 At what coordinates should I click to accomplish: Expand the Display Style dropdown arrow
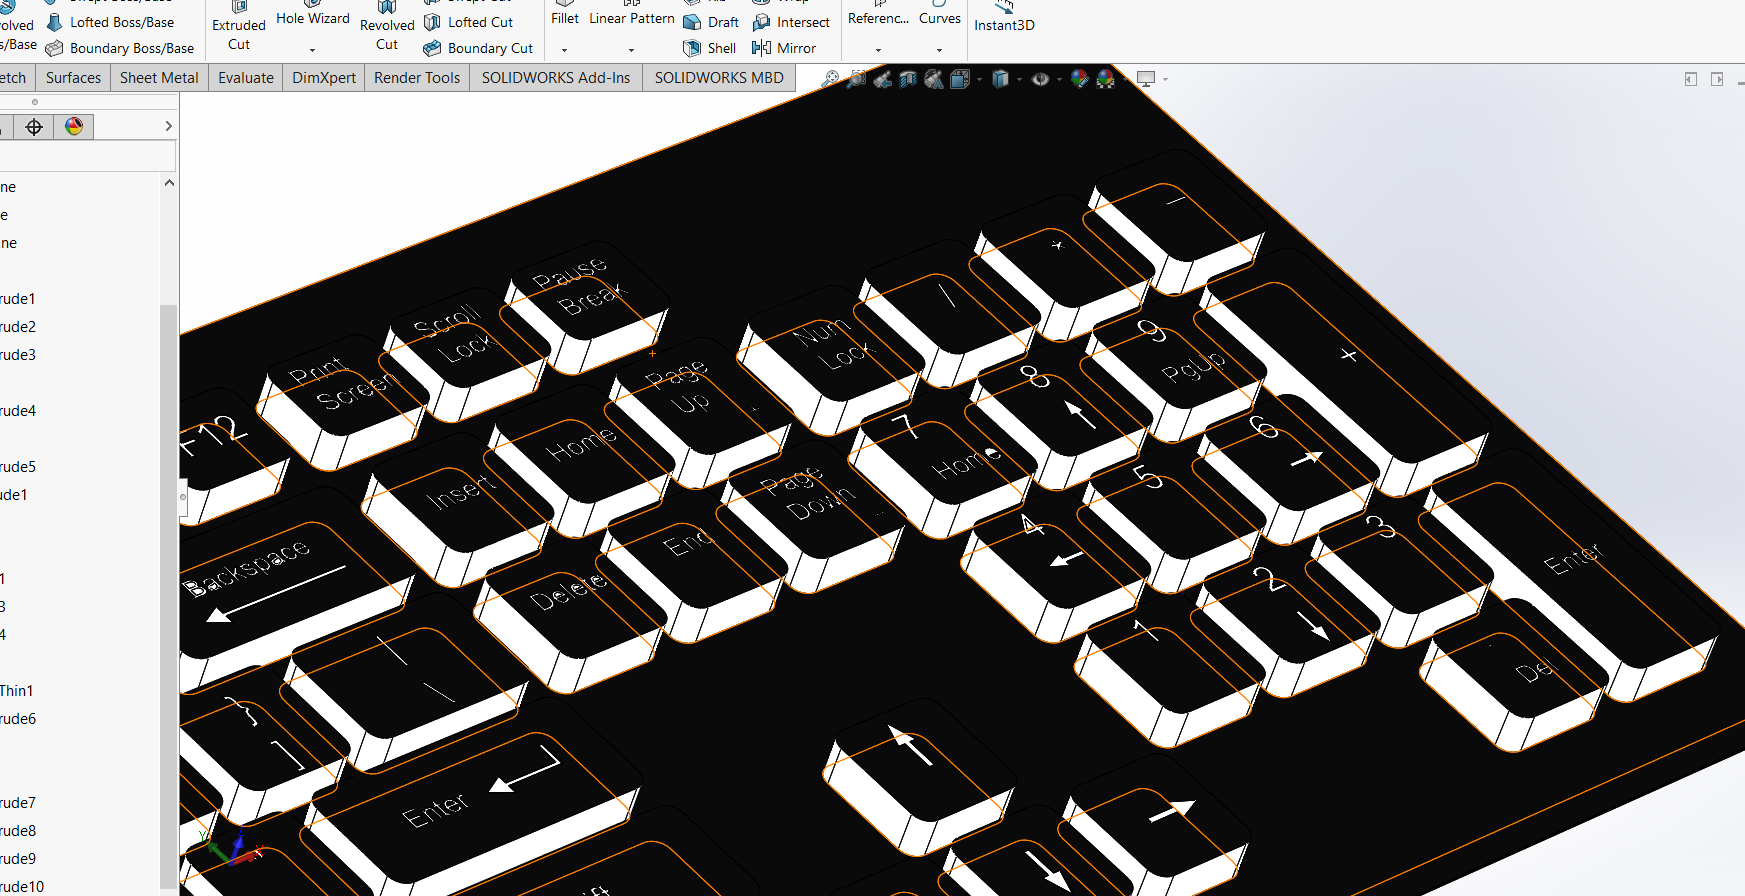(x=1019, y=80)
